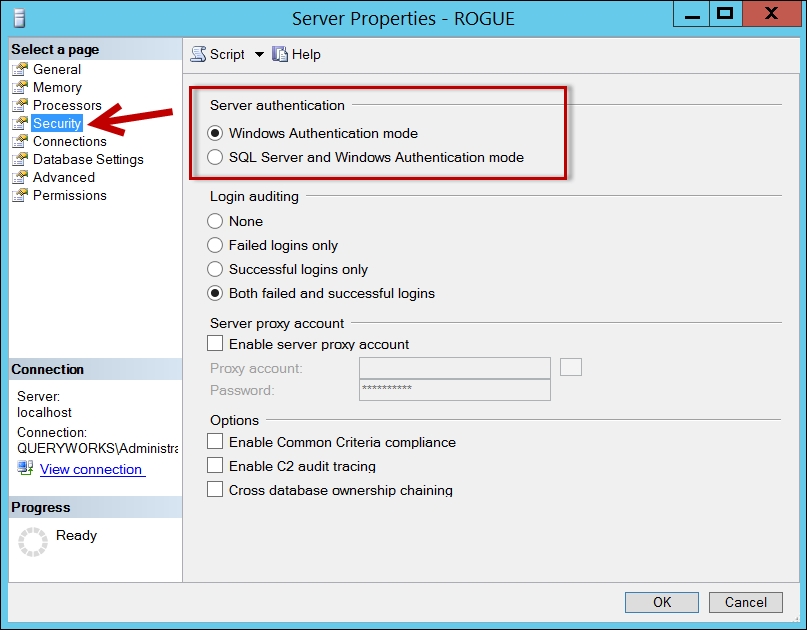Open the Permissions page
This screenshot has width=807, height=630.
(69, 195)
